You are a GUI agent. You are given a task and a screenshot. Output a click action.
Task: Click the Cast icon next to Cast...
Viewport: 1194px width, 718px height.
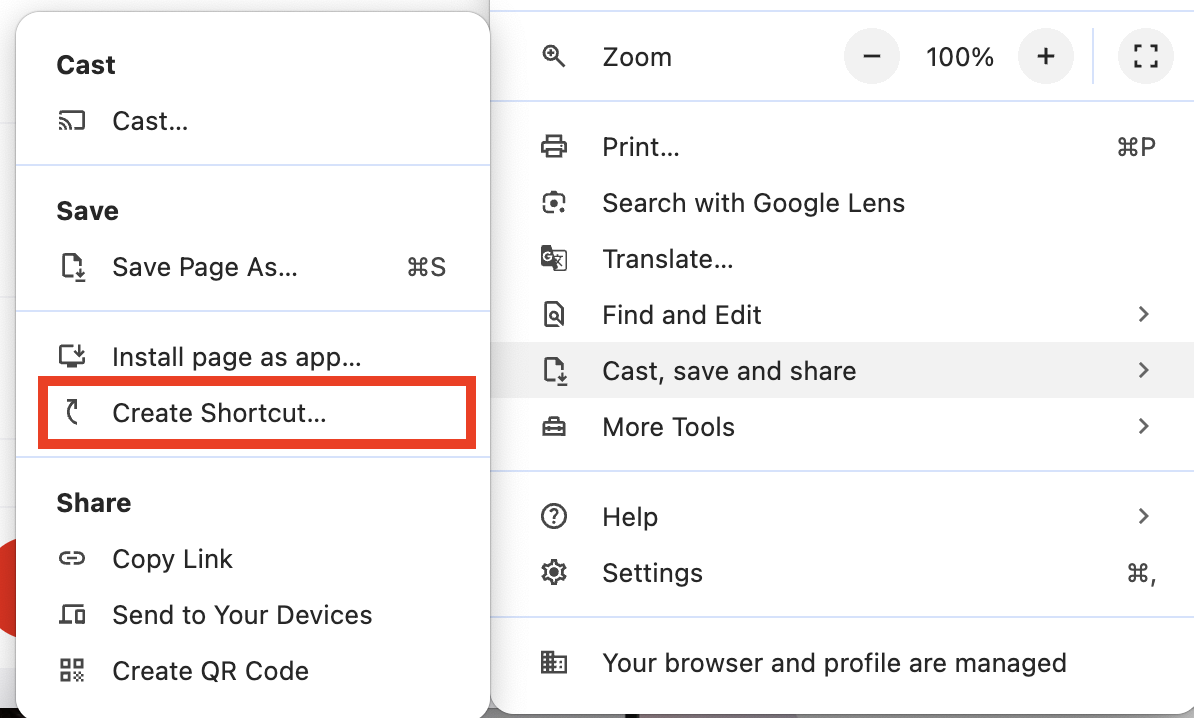click(72, 120)
